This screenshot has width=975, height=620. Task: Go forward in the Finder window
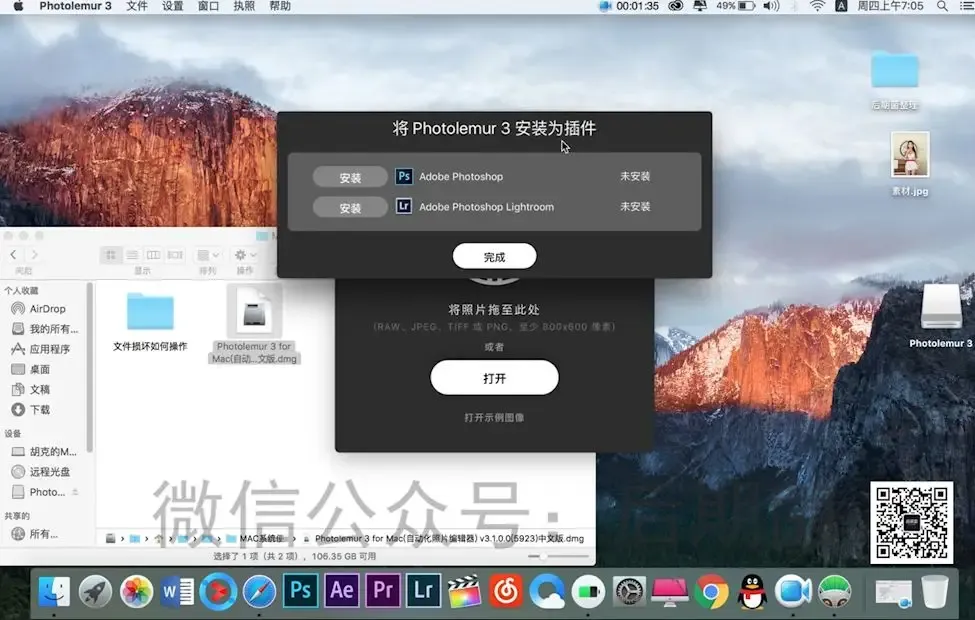tap(35, 254)
